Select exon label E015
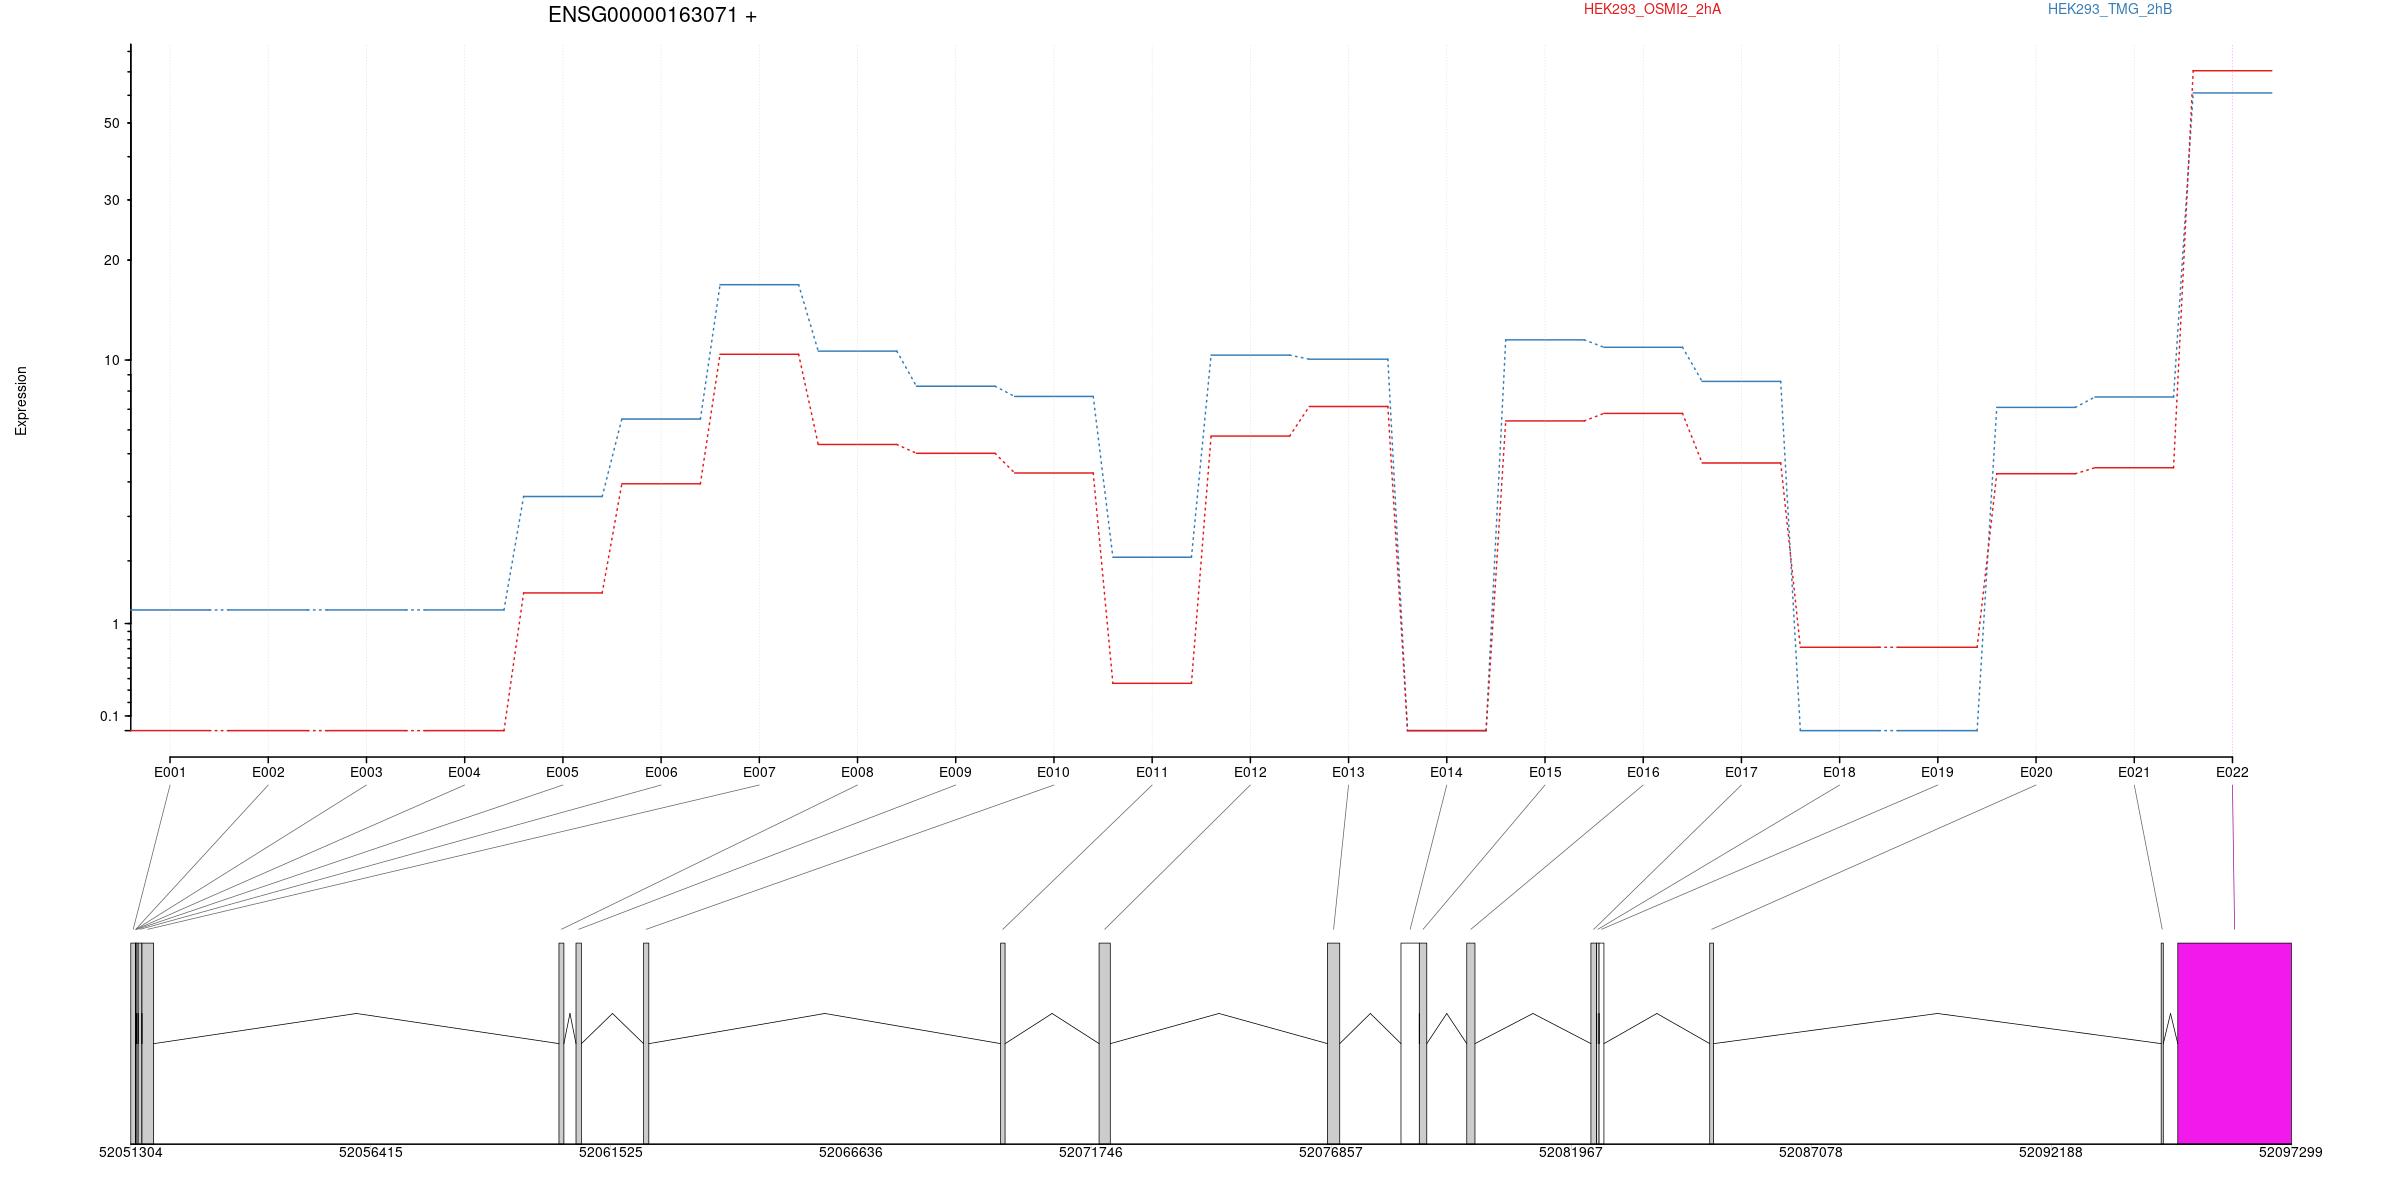Viewport: 2400px width, 1200px height. (1545, 772)
